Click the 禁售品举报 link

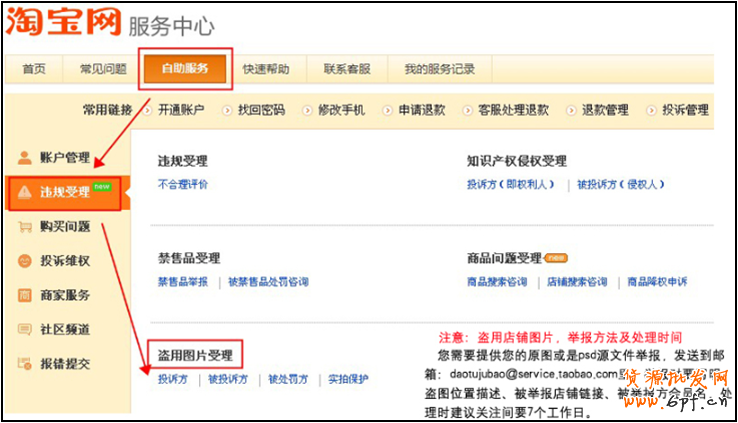pos(183,282)
